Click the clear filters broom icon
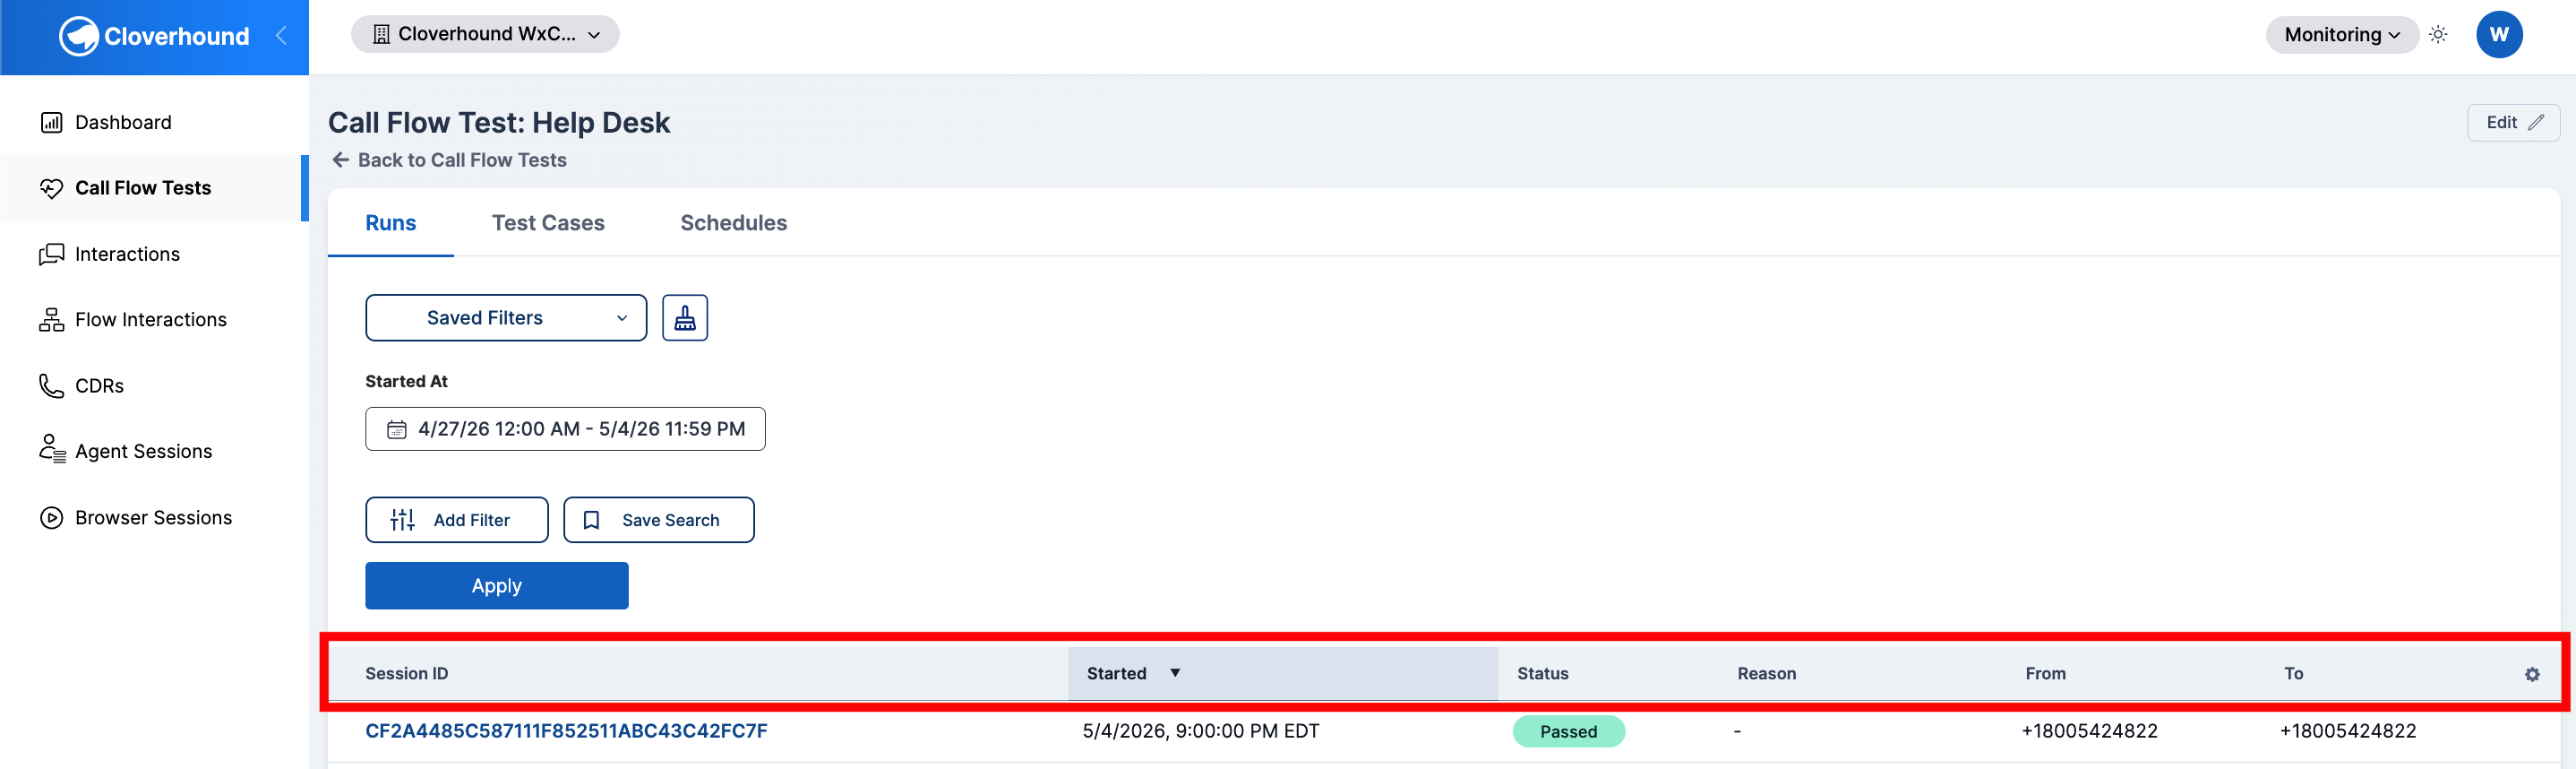 pos(685,318)
